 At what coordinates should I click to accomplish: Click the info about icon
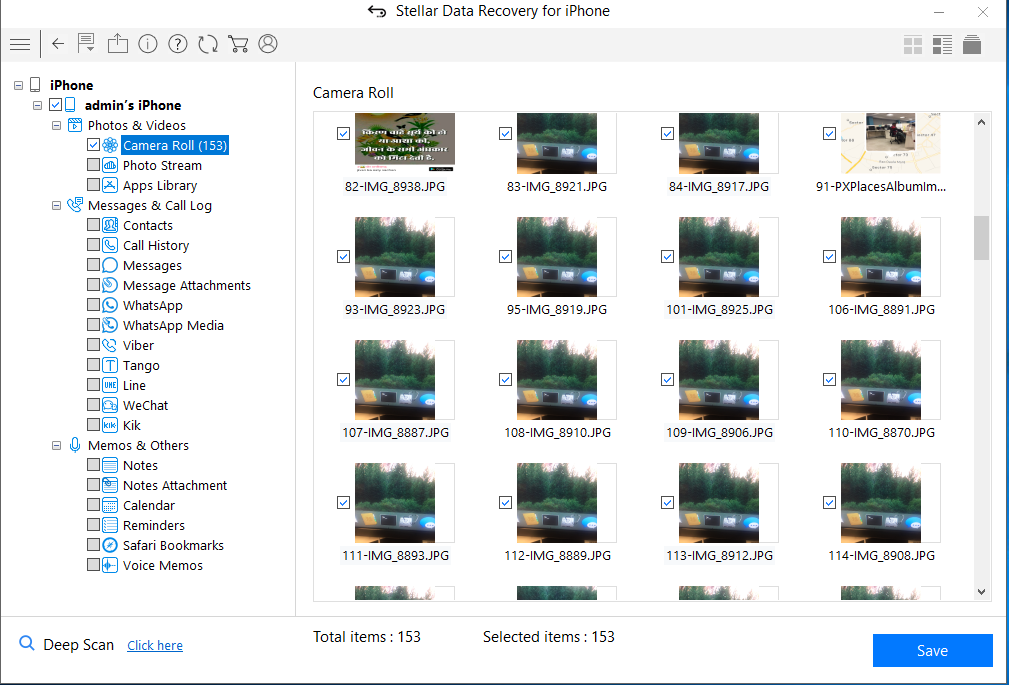[x=148, y=44]
